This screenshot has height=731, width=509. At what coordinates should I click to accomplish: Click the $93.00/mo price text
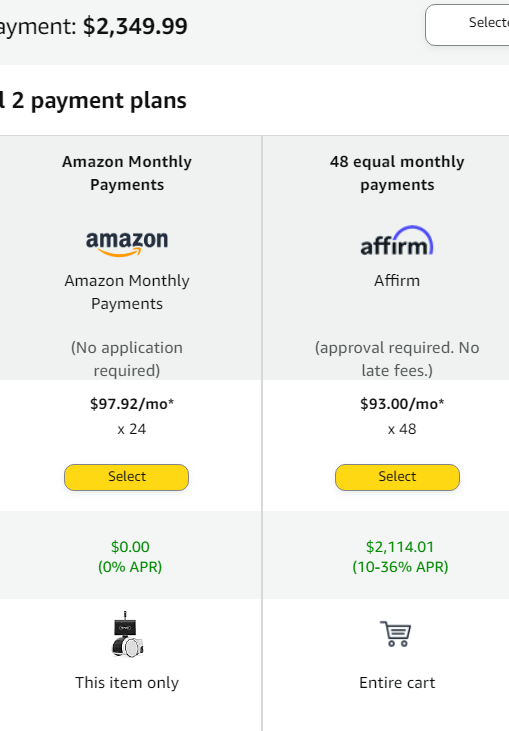pos(402,404)
